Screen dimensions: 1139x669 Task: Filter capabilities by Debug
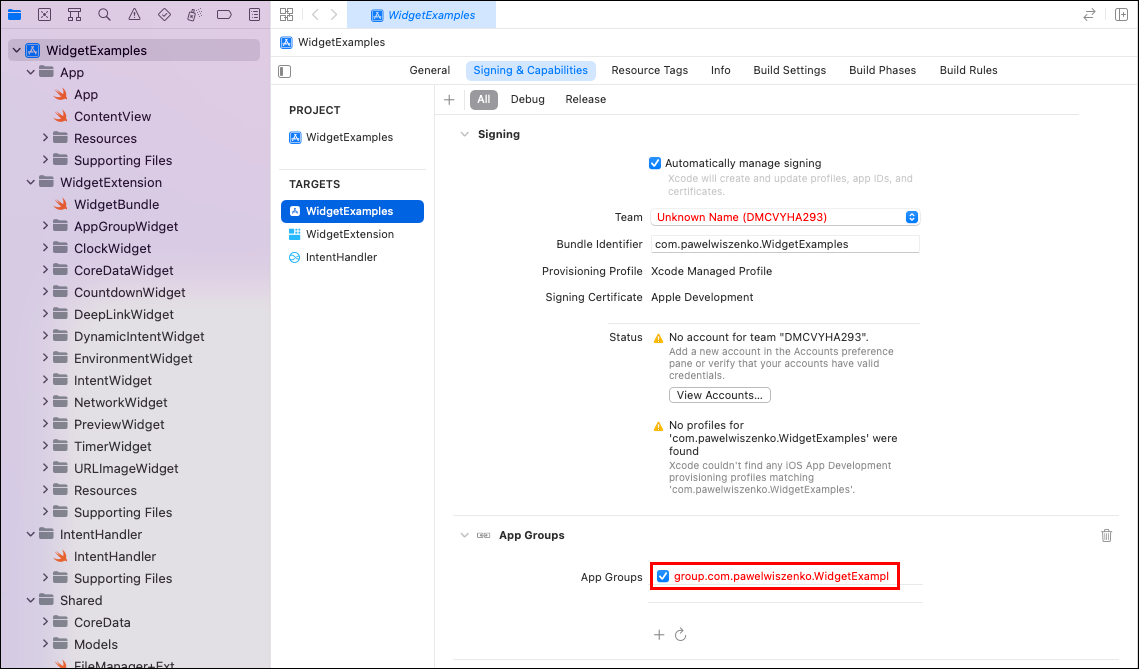tap(527, 100)
